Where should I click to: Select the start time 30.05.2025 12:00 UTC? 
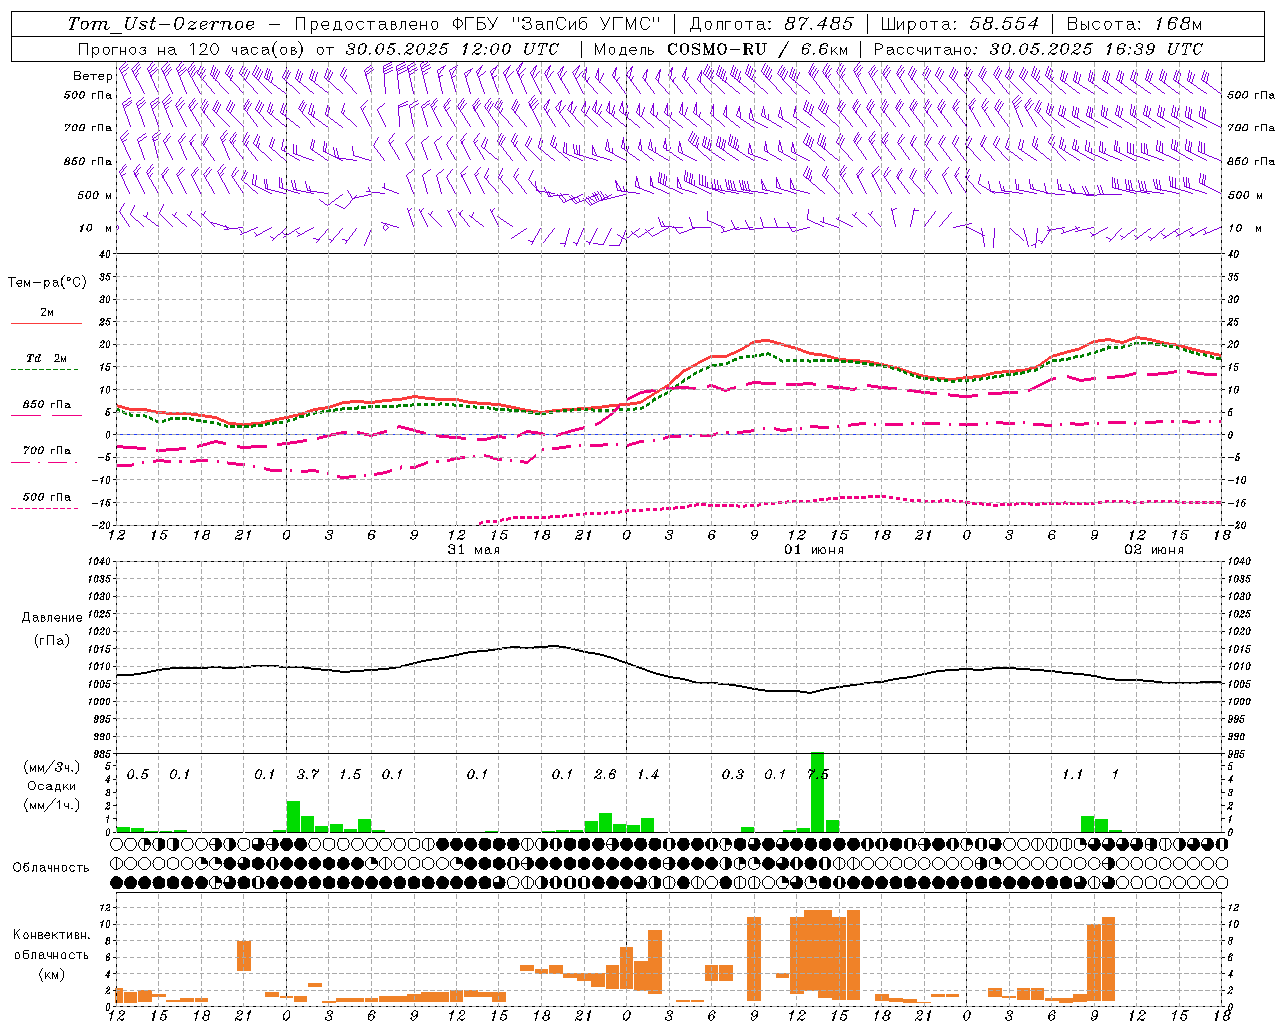[452, 49]
